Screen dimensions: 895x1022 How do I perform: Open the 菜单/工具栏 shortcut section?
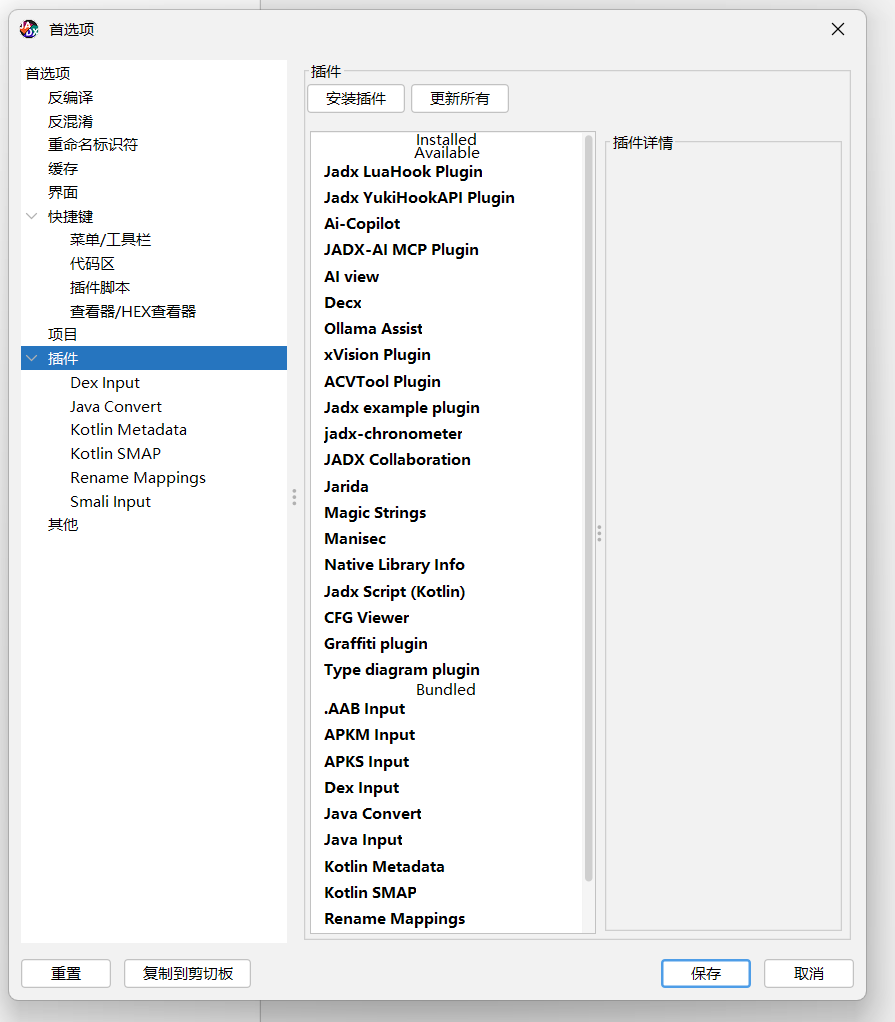click(x=110, y=240)
